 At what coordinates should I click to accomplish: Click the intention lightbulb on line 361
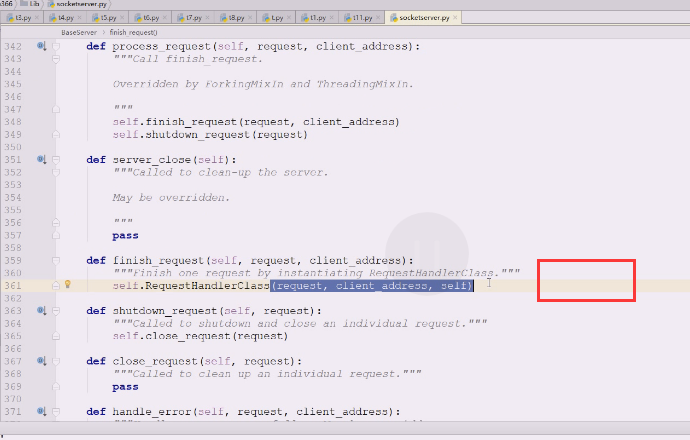point(68,284)
